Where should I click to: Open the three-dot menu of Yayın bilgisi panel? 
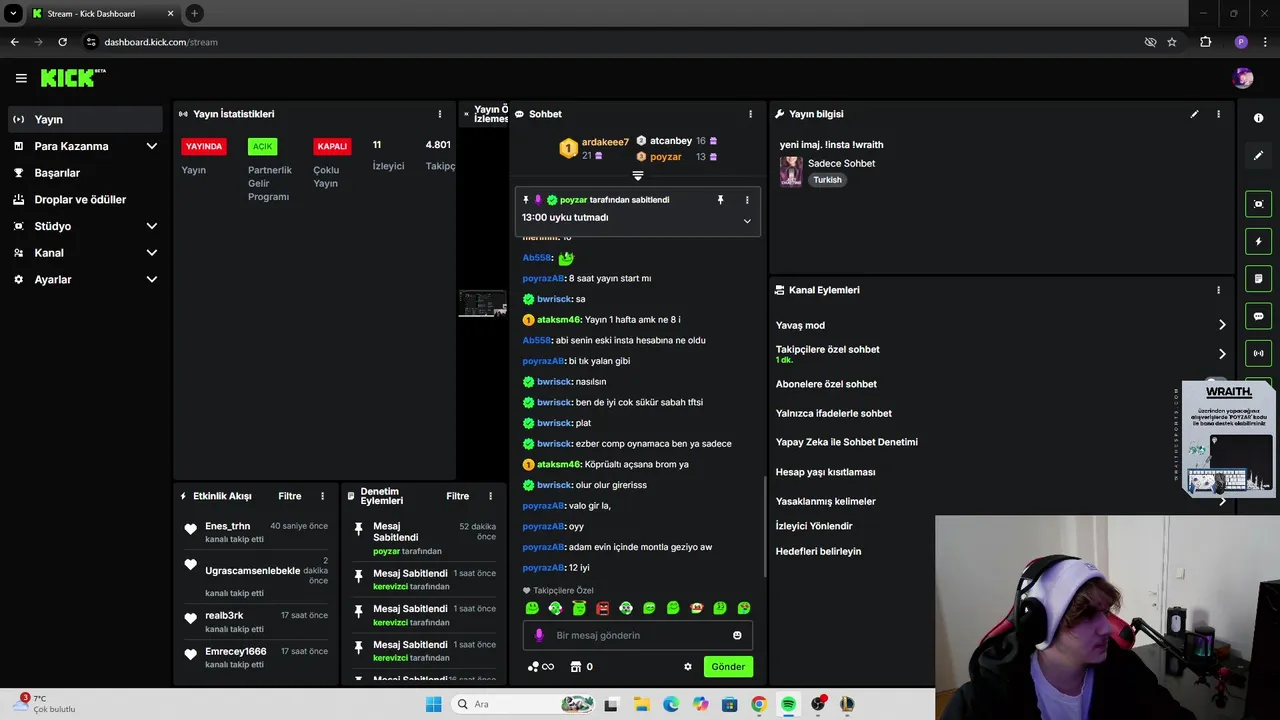coord(1218,114)
